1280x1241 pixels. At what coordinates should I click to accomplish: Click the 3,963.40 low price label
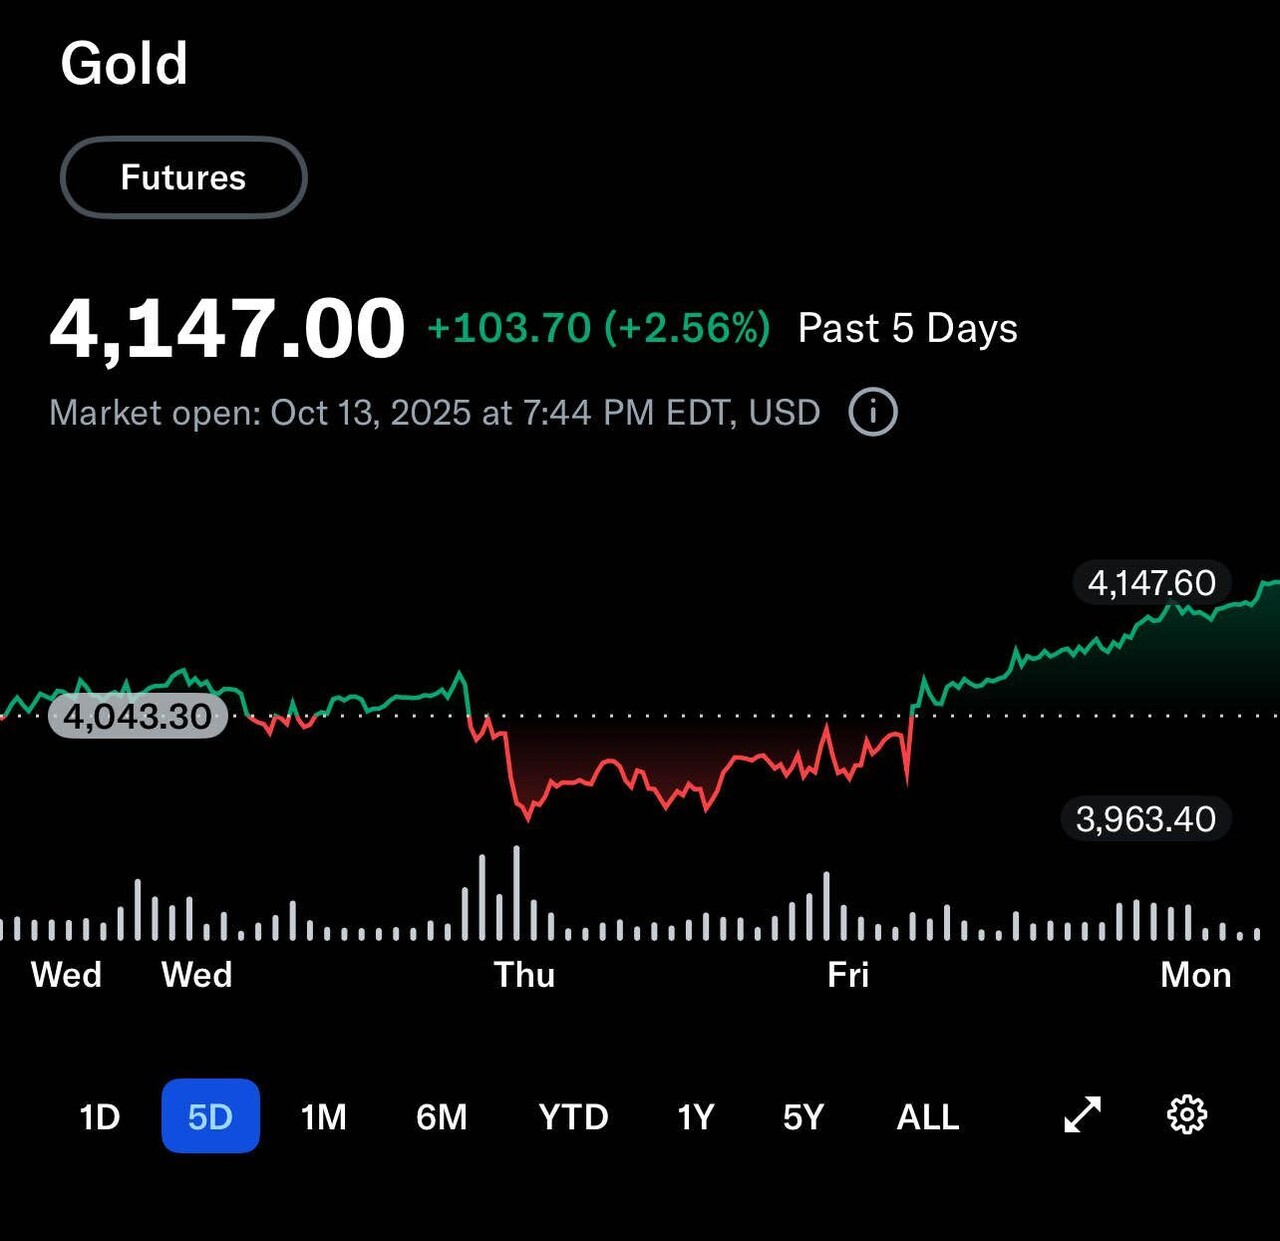coord(1145,819)
